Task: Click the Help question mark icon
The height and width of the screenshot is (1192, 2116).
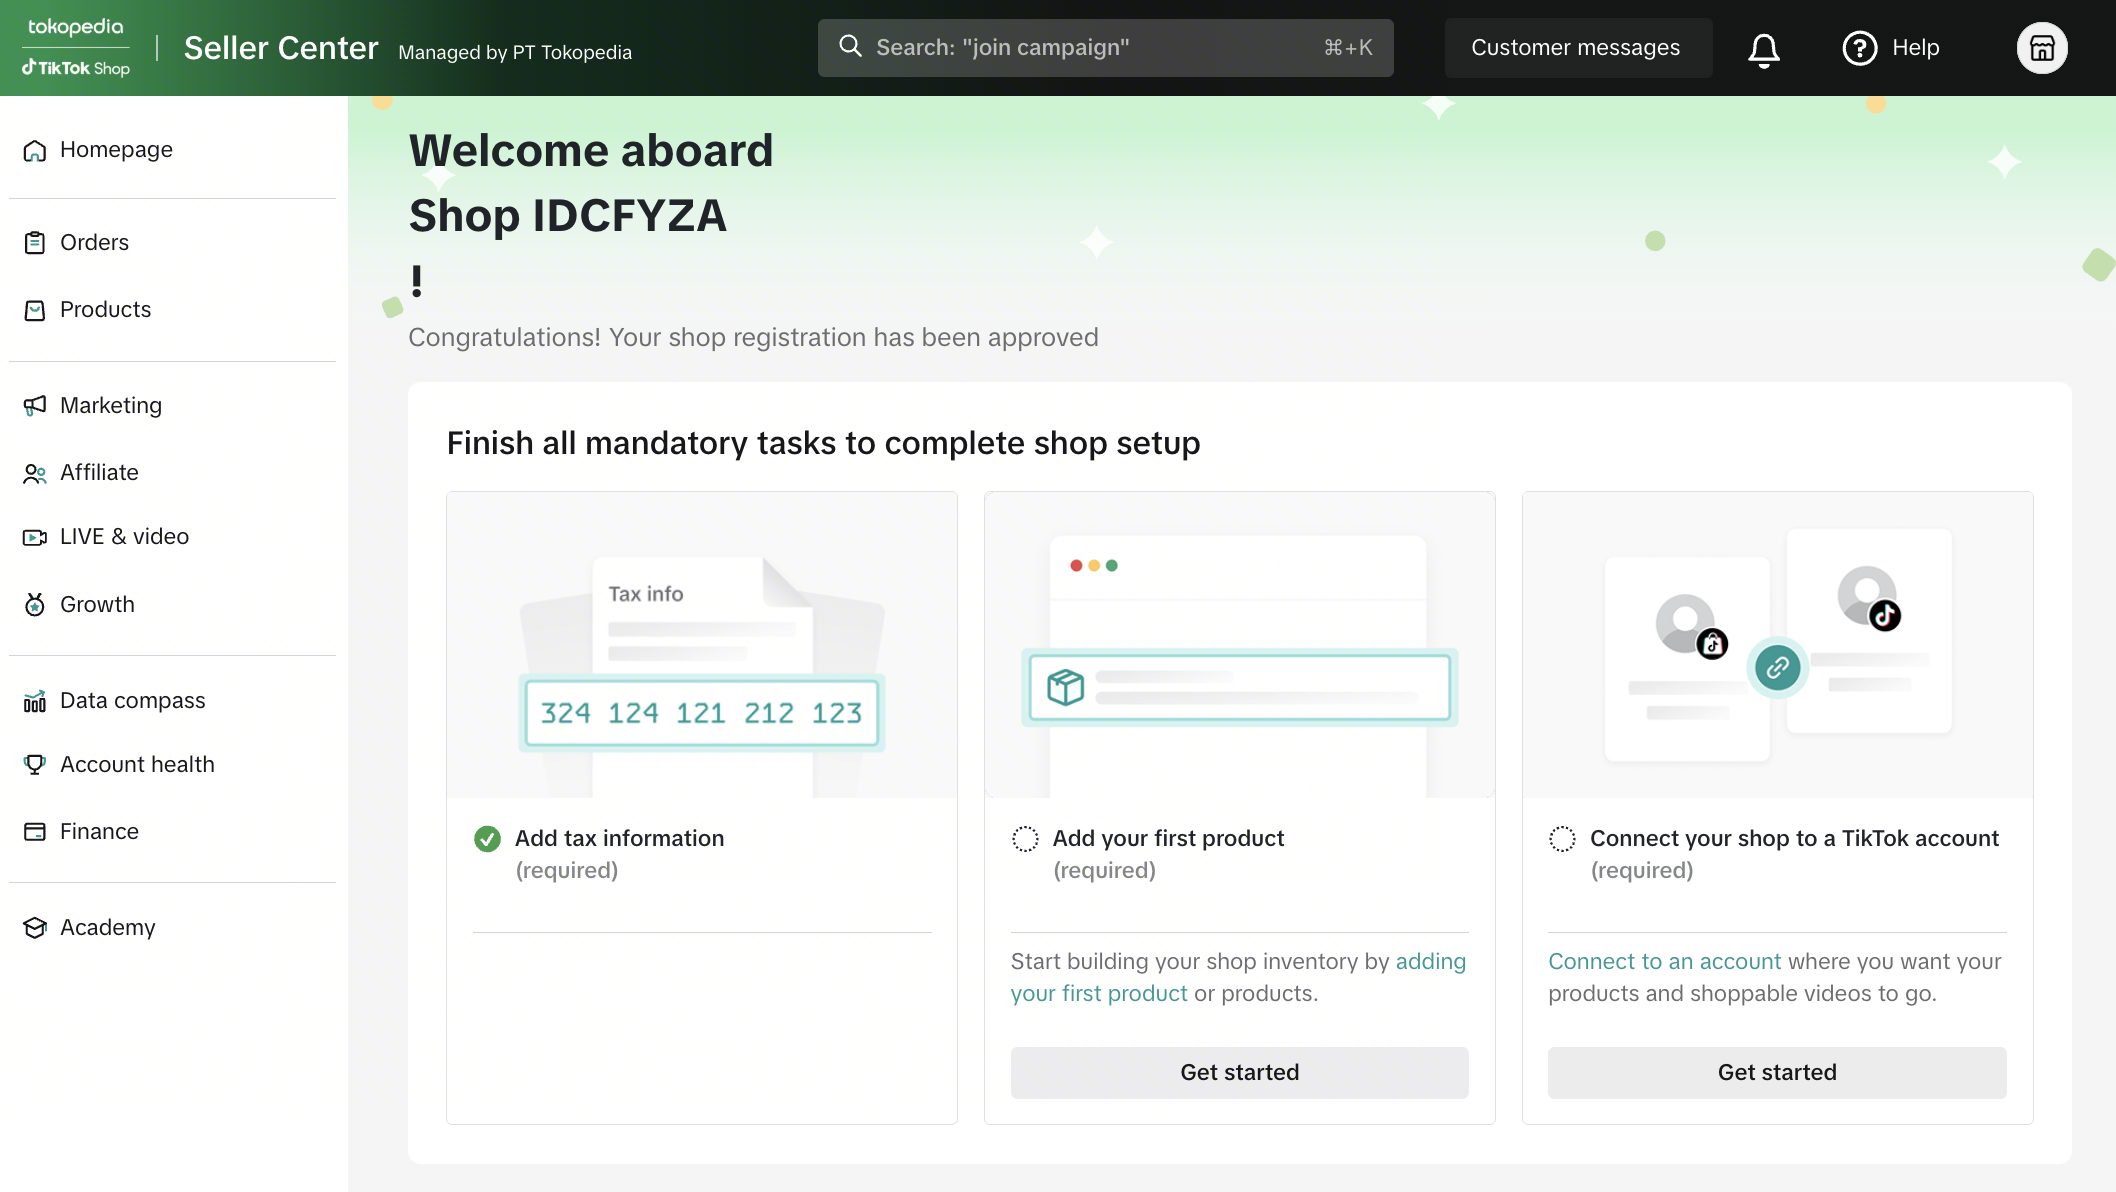Action: coord(1859,48)
